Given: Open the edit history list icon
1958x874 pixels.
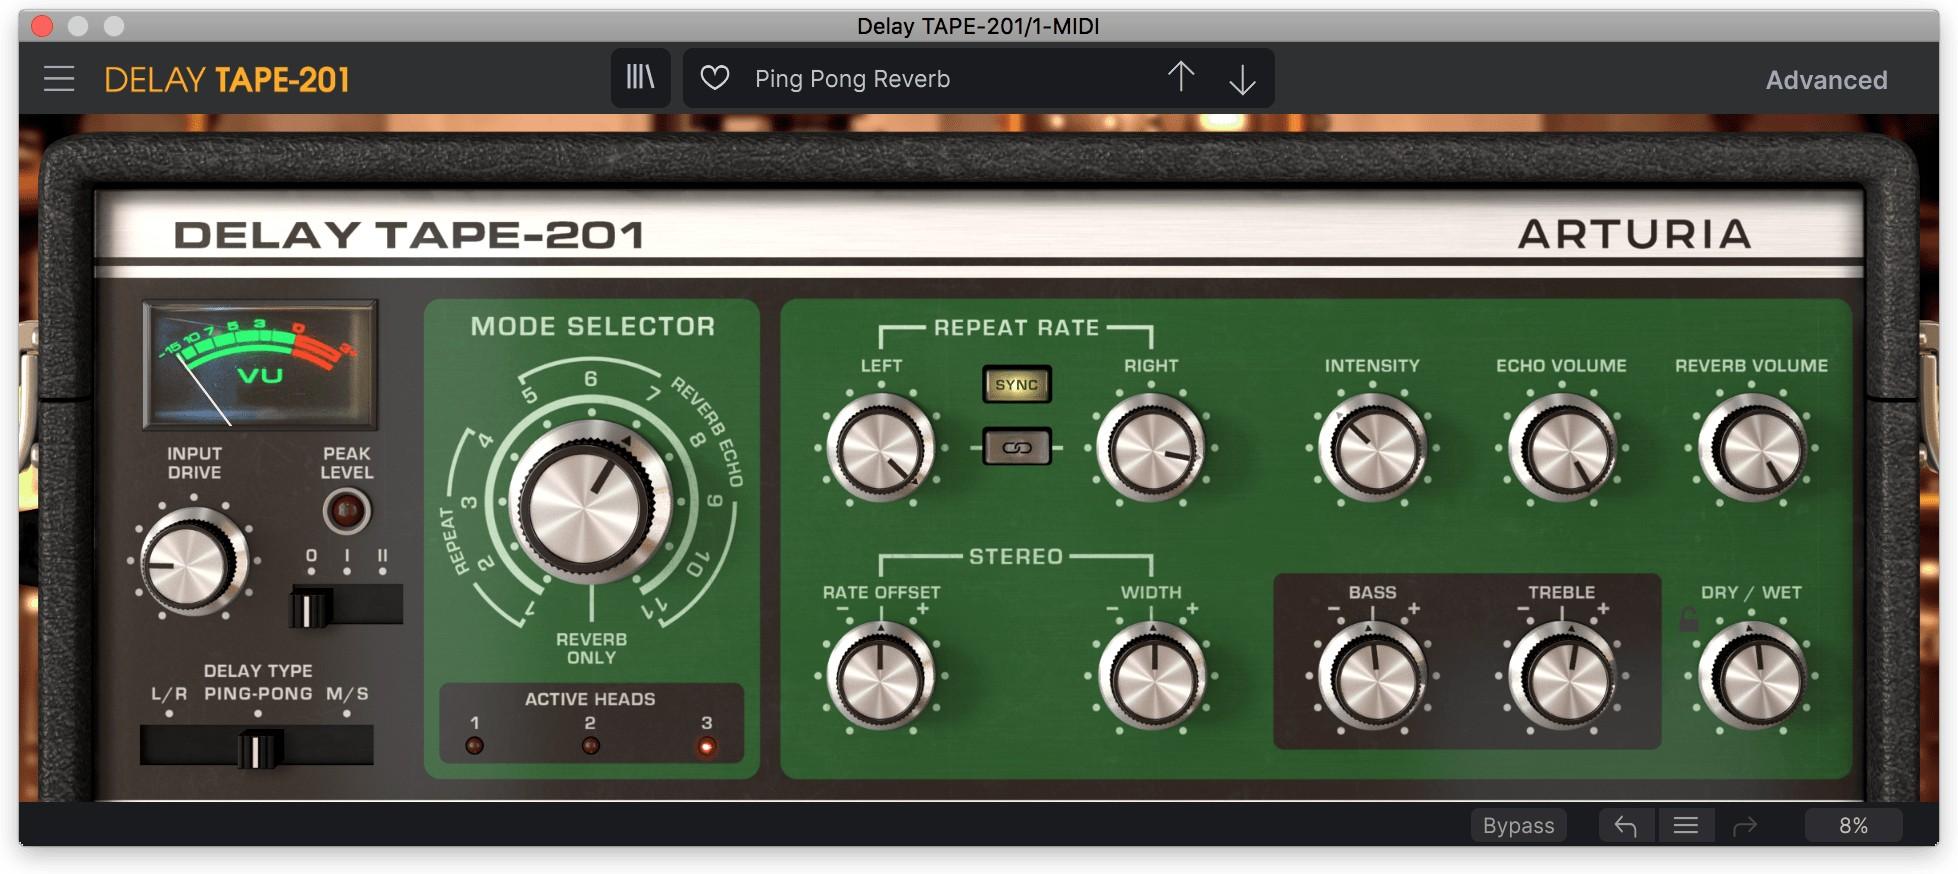Looking at the screenshot, I should coord(1686,826).
